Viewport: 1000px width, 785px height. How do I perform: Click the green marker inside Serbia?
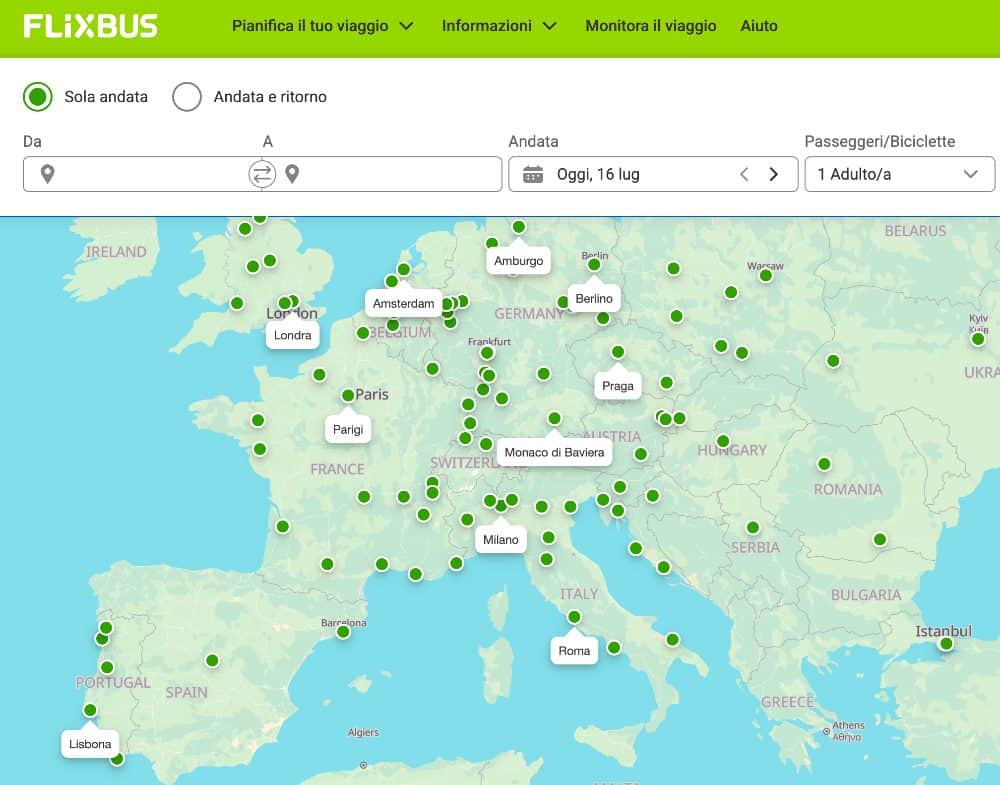[x=753, y=527]
